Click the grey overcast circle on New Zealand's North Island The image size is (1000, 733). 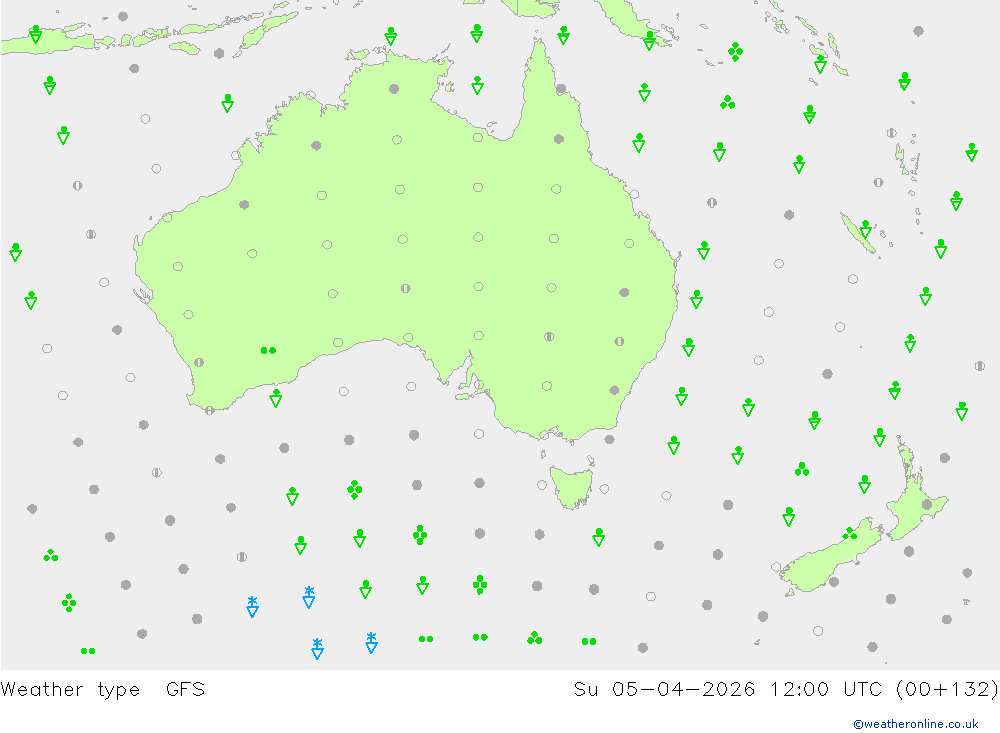coord(927,505)
